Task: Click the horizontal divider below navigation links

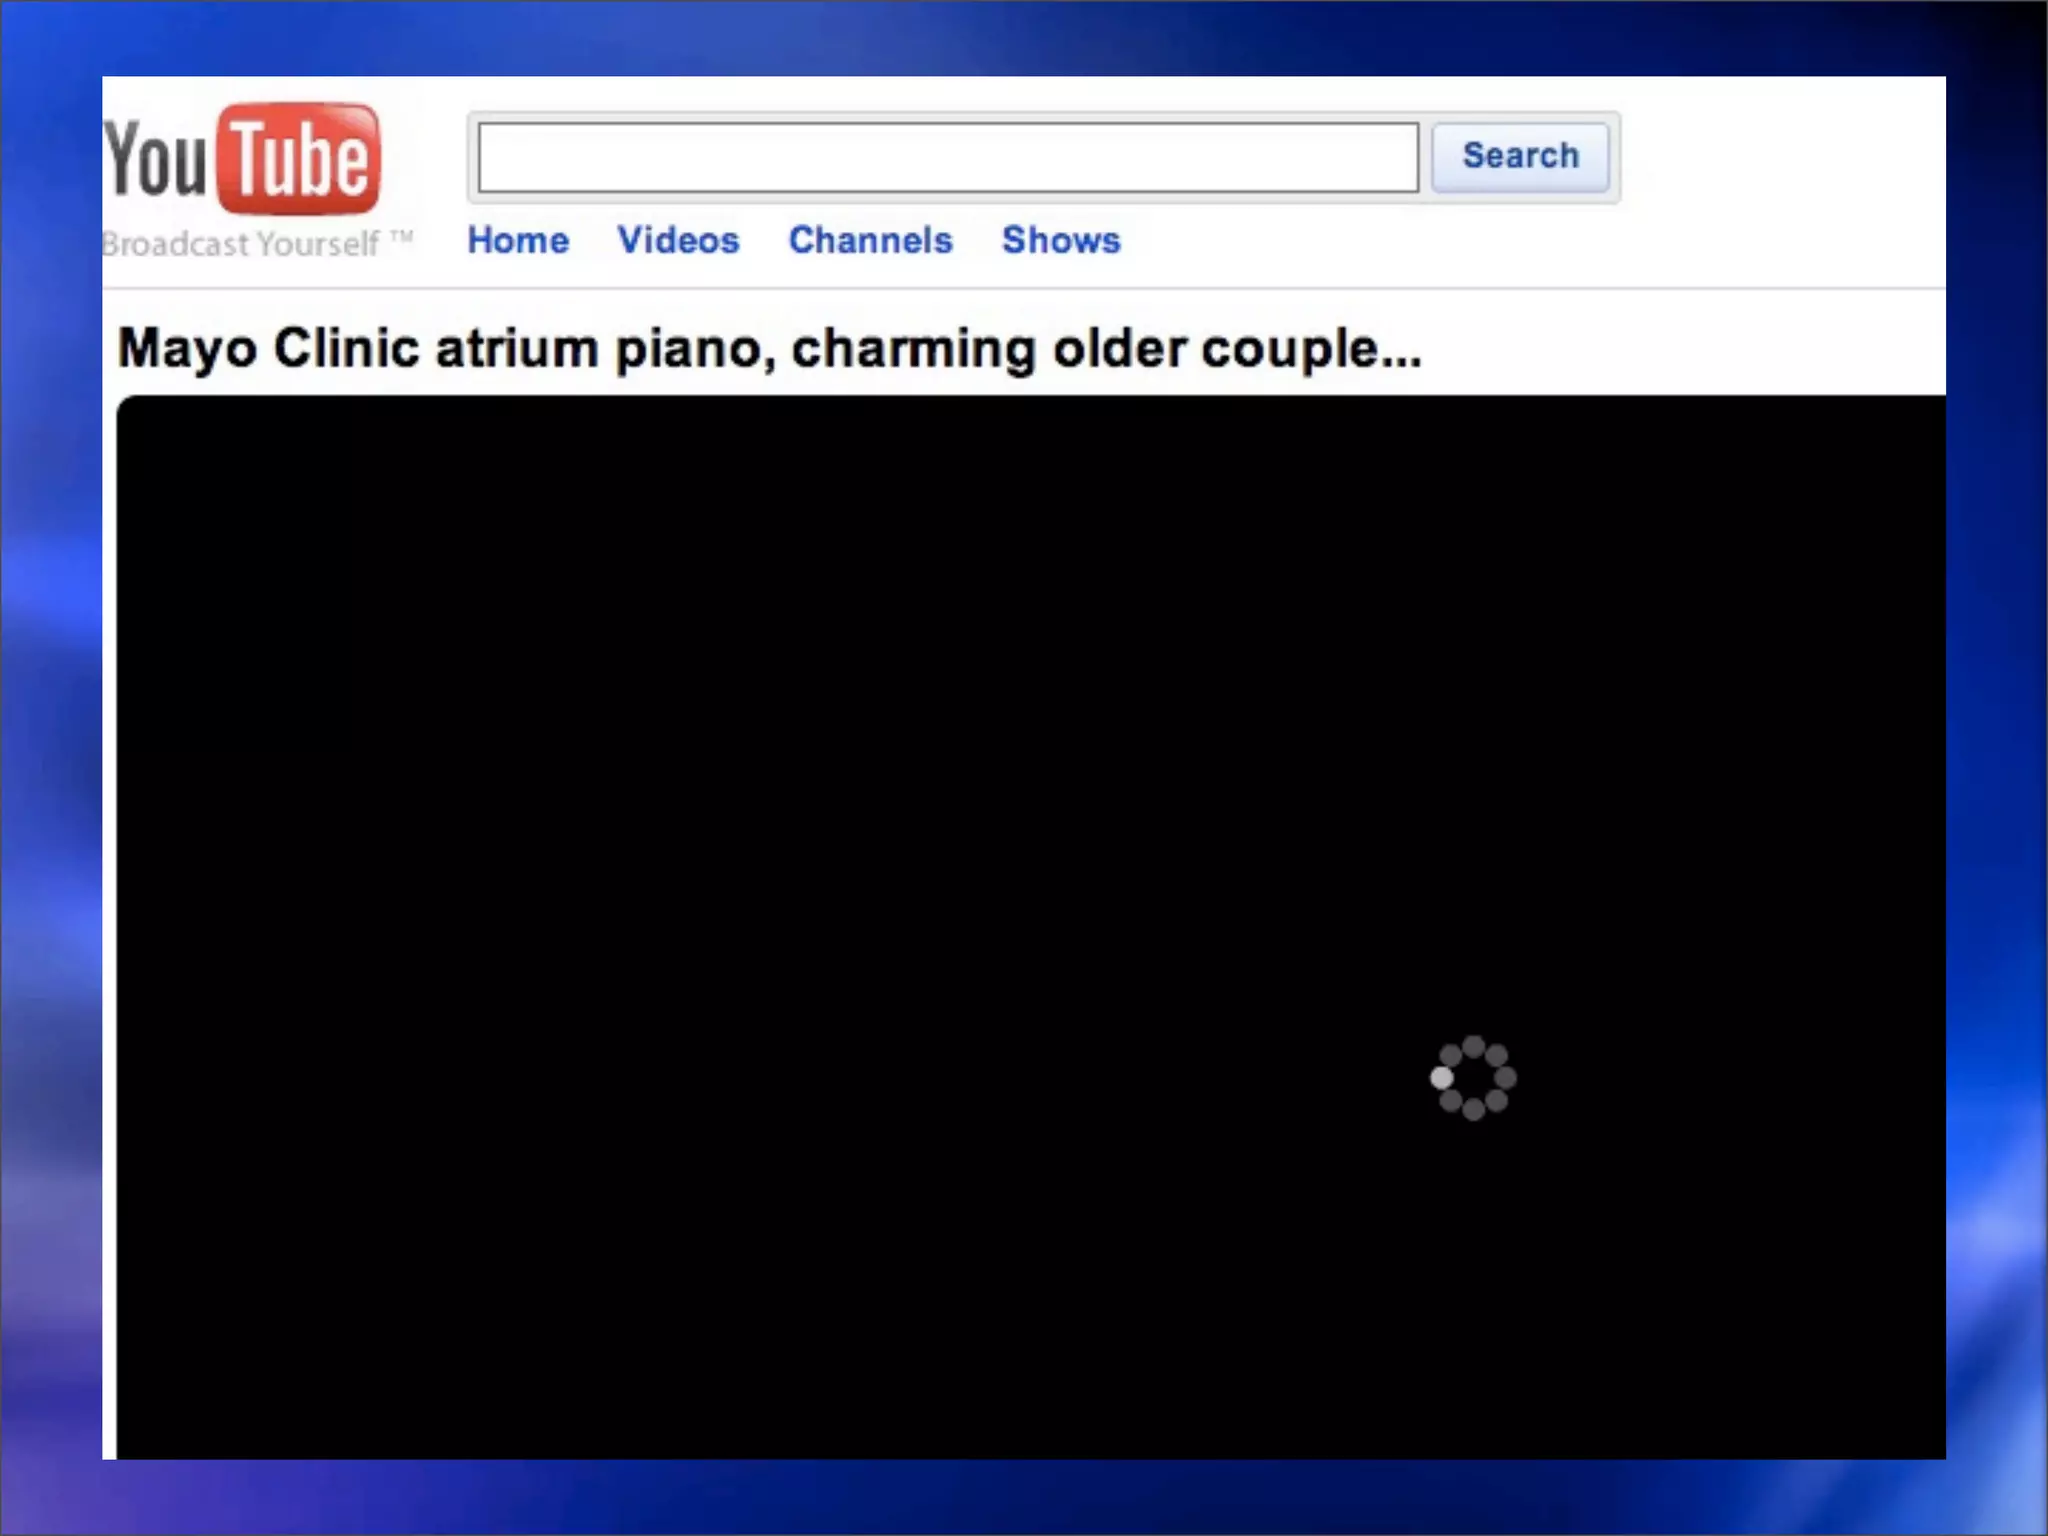Action: [1024, 289]
